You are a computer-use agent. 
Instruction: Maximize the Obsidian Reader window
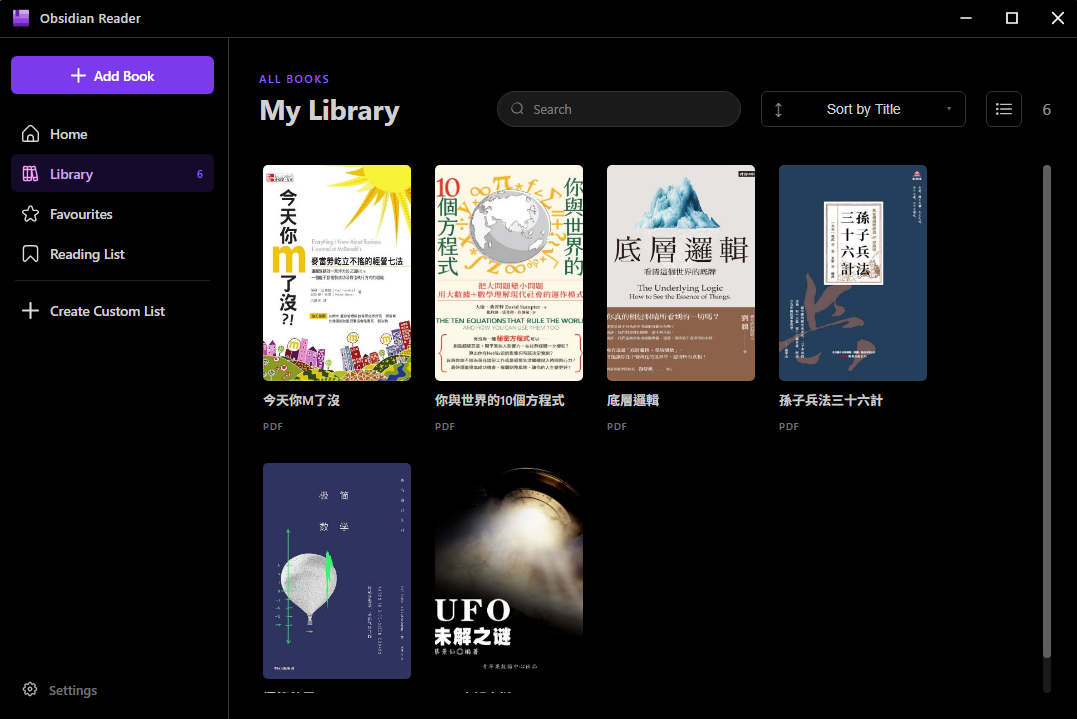[x=1012, y=18]
